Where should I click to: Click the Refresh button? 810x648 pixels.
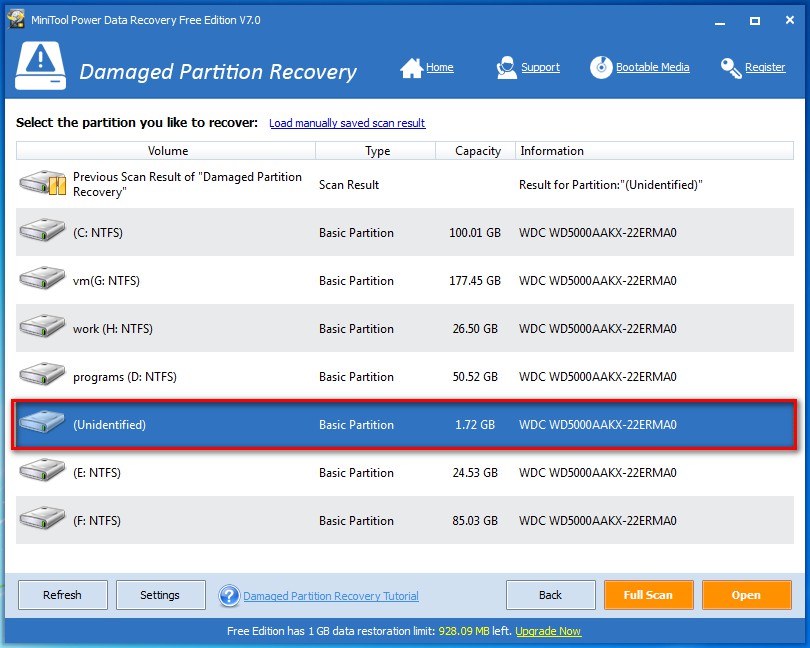pos(62,595)
